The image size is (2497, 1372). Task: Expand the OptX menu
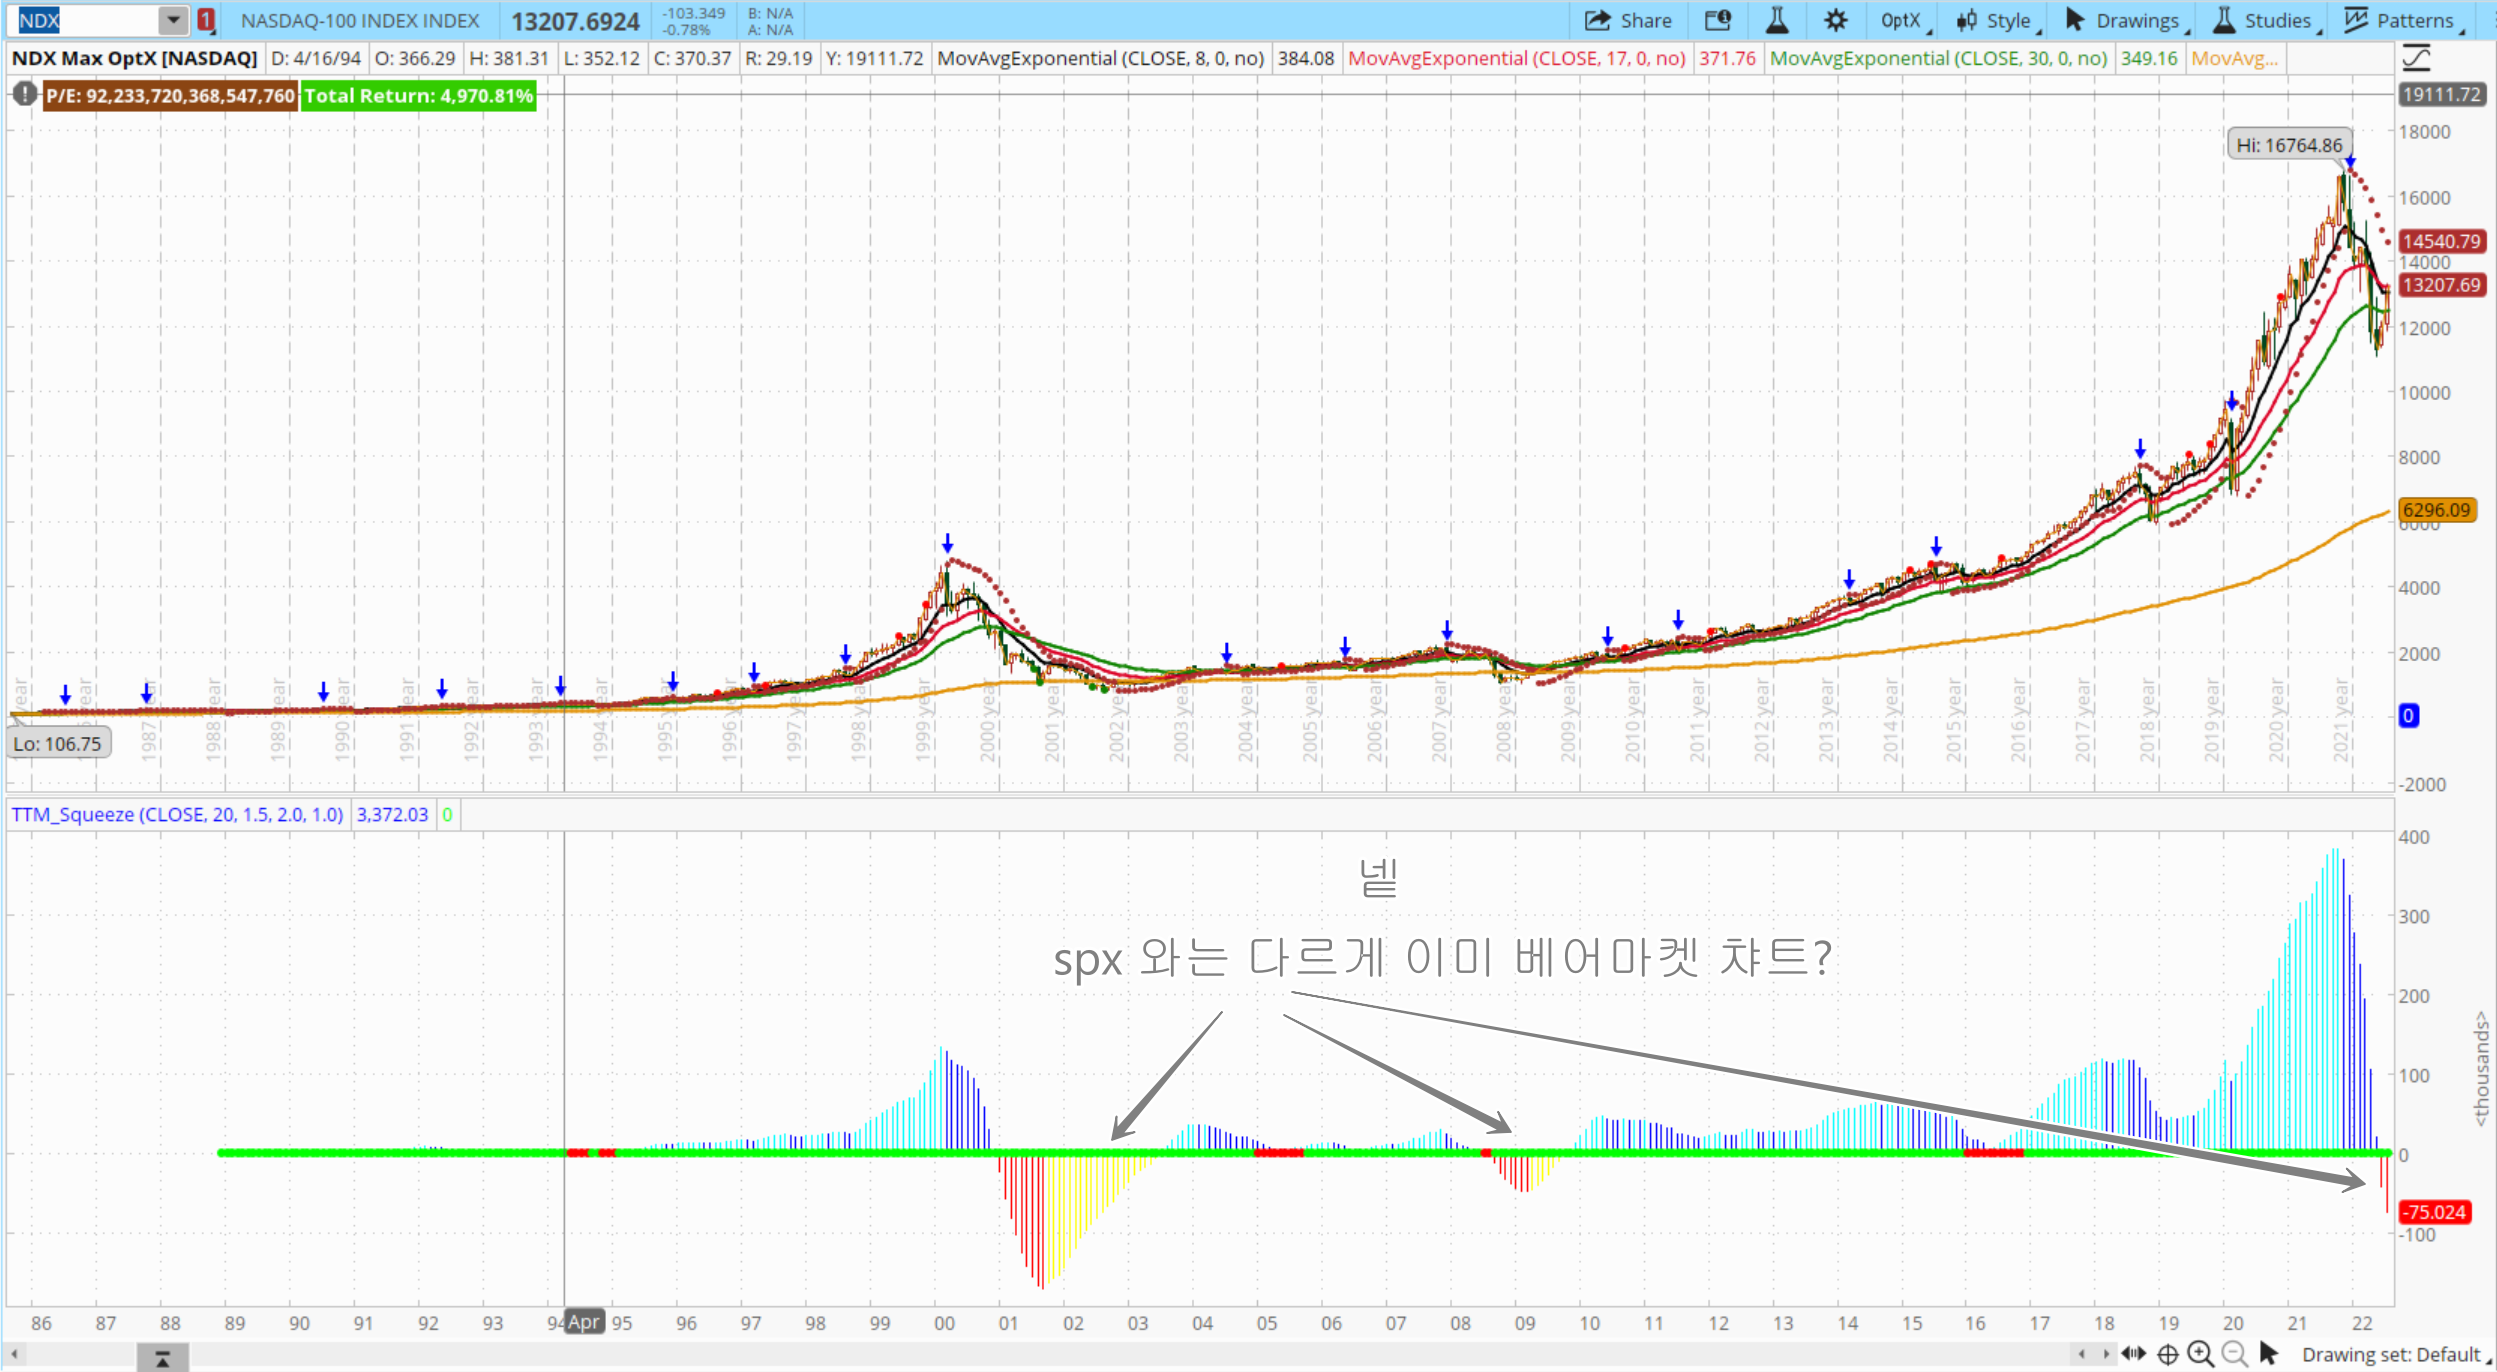click(1903, 21)
